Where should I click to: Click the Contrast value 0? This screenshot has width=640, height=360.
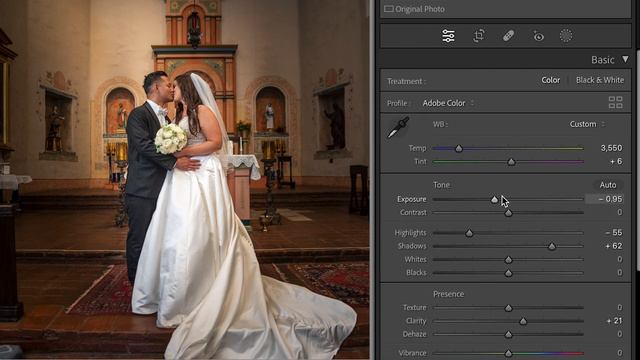pos(620,212)
